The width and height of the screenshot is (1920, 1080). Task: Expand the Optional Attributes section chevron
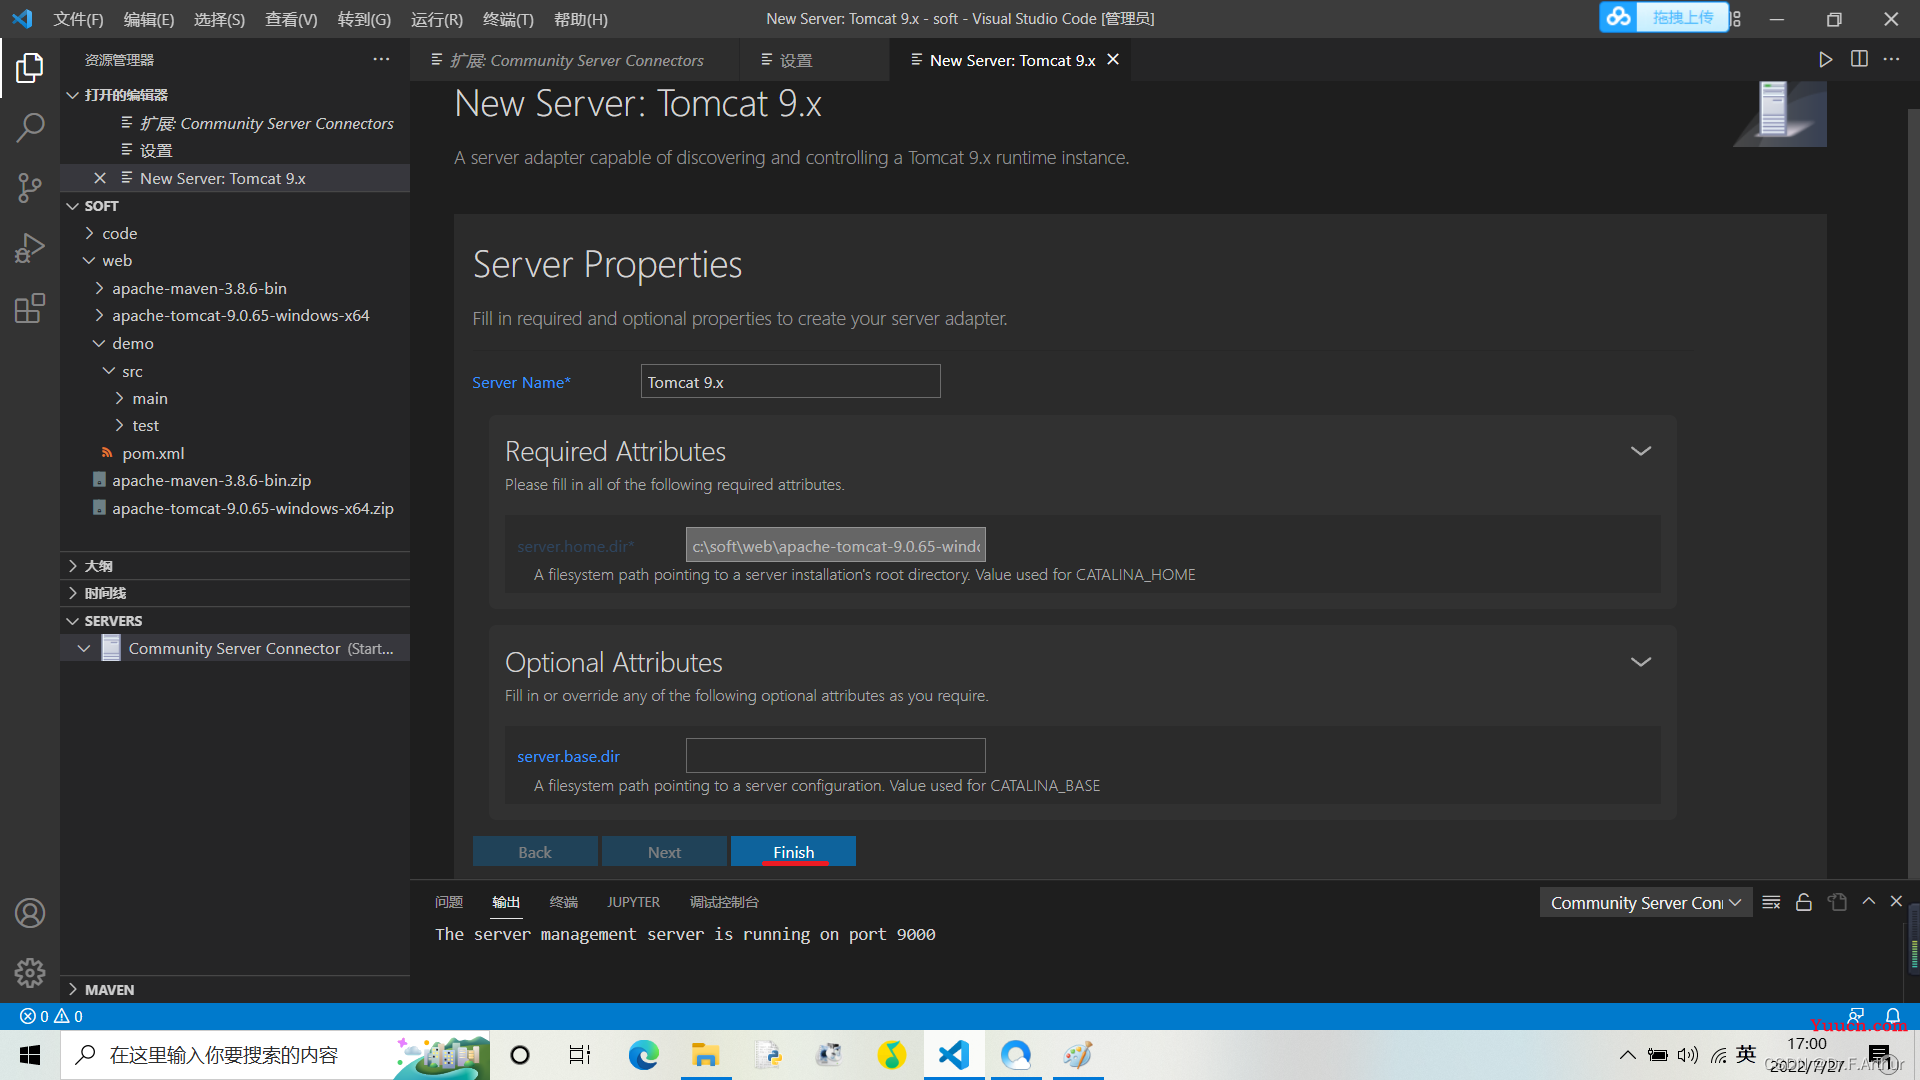pyautogui.click(x=1642, y=662)
